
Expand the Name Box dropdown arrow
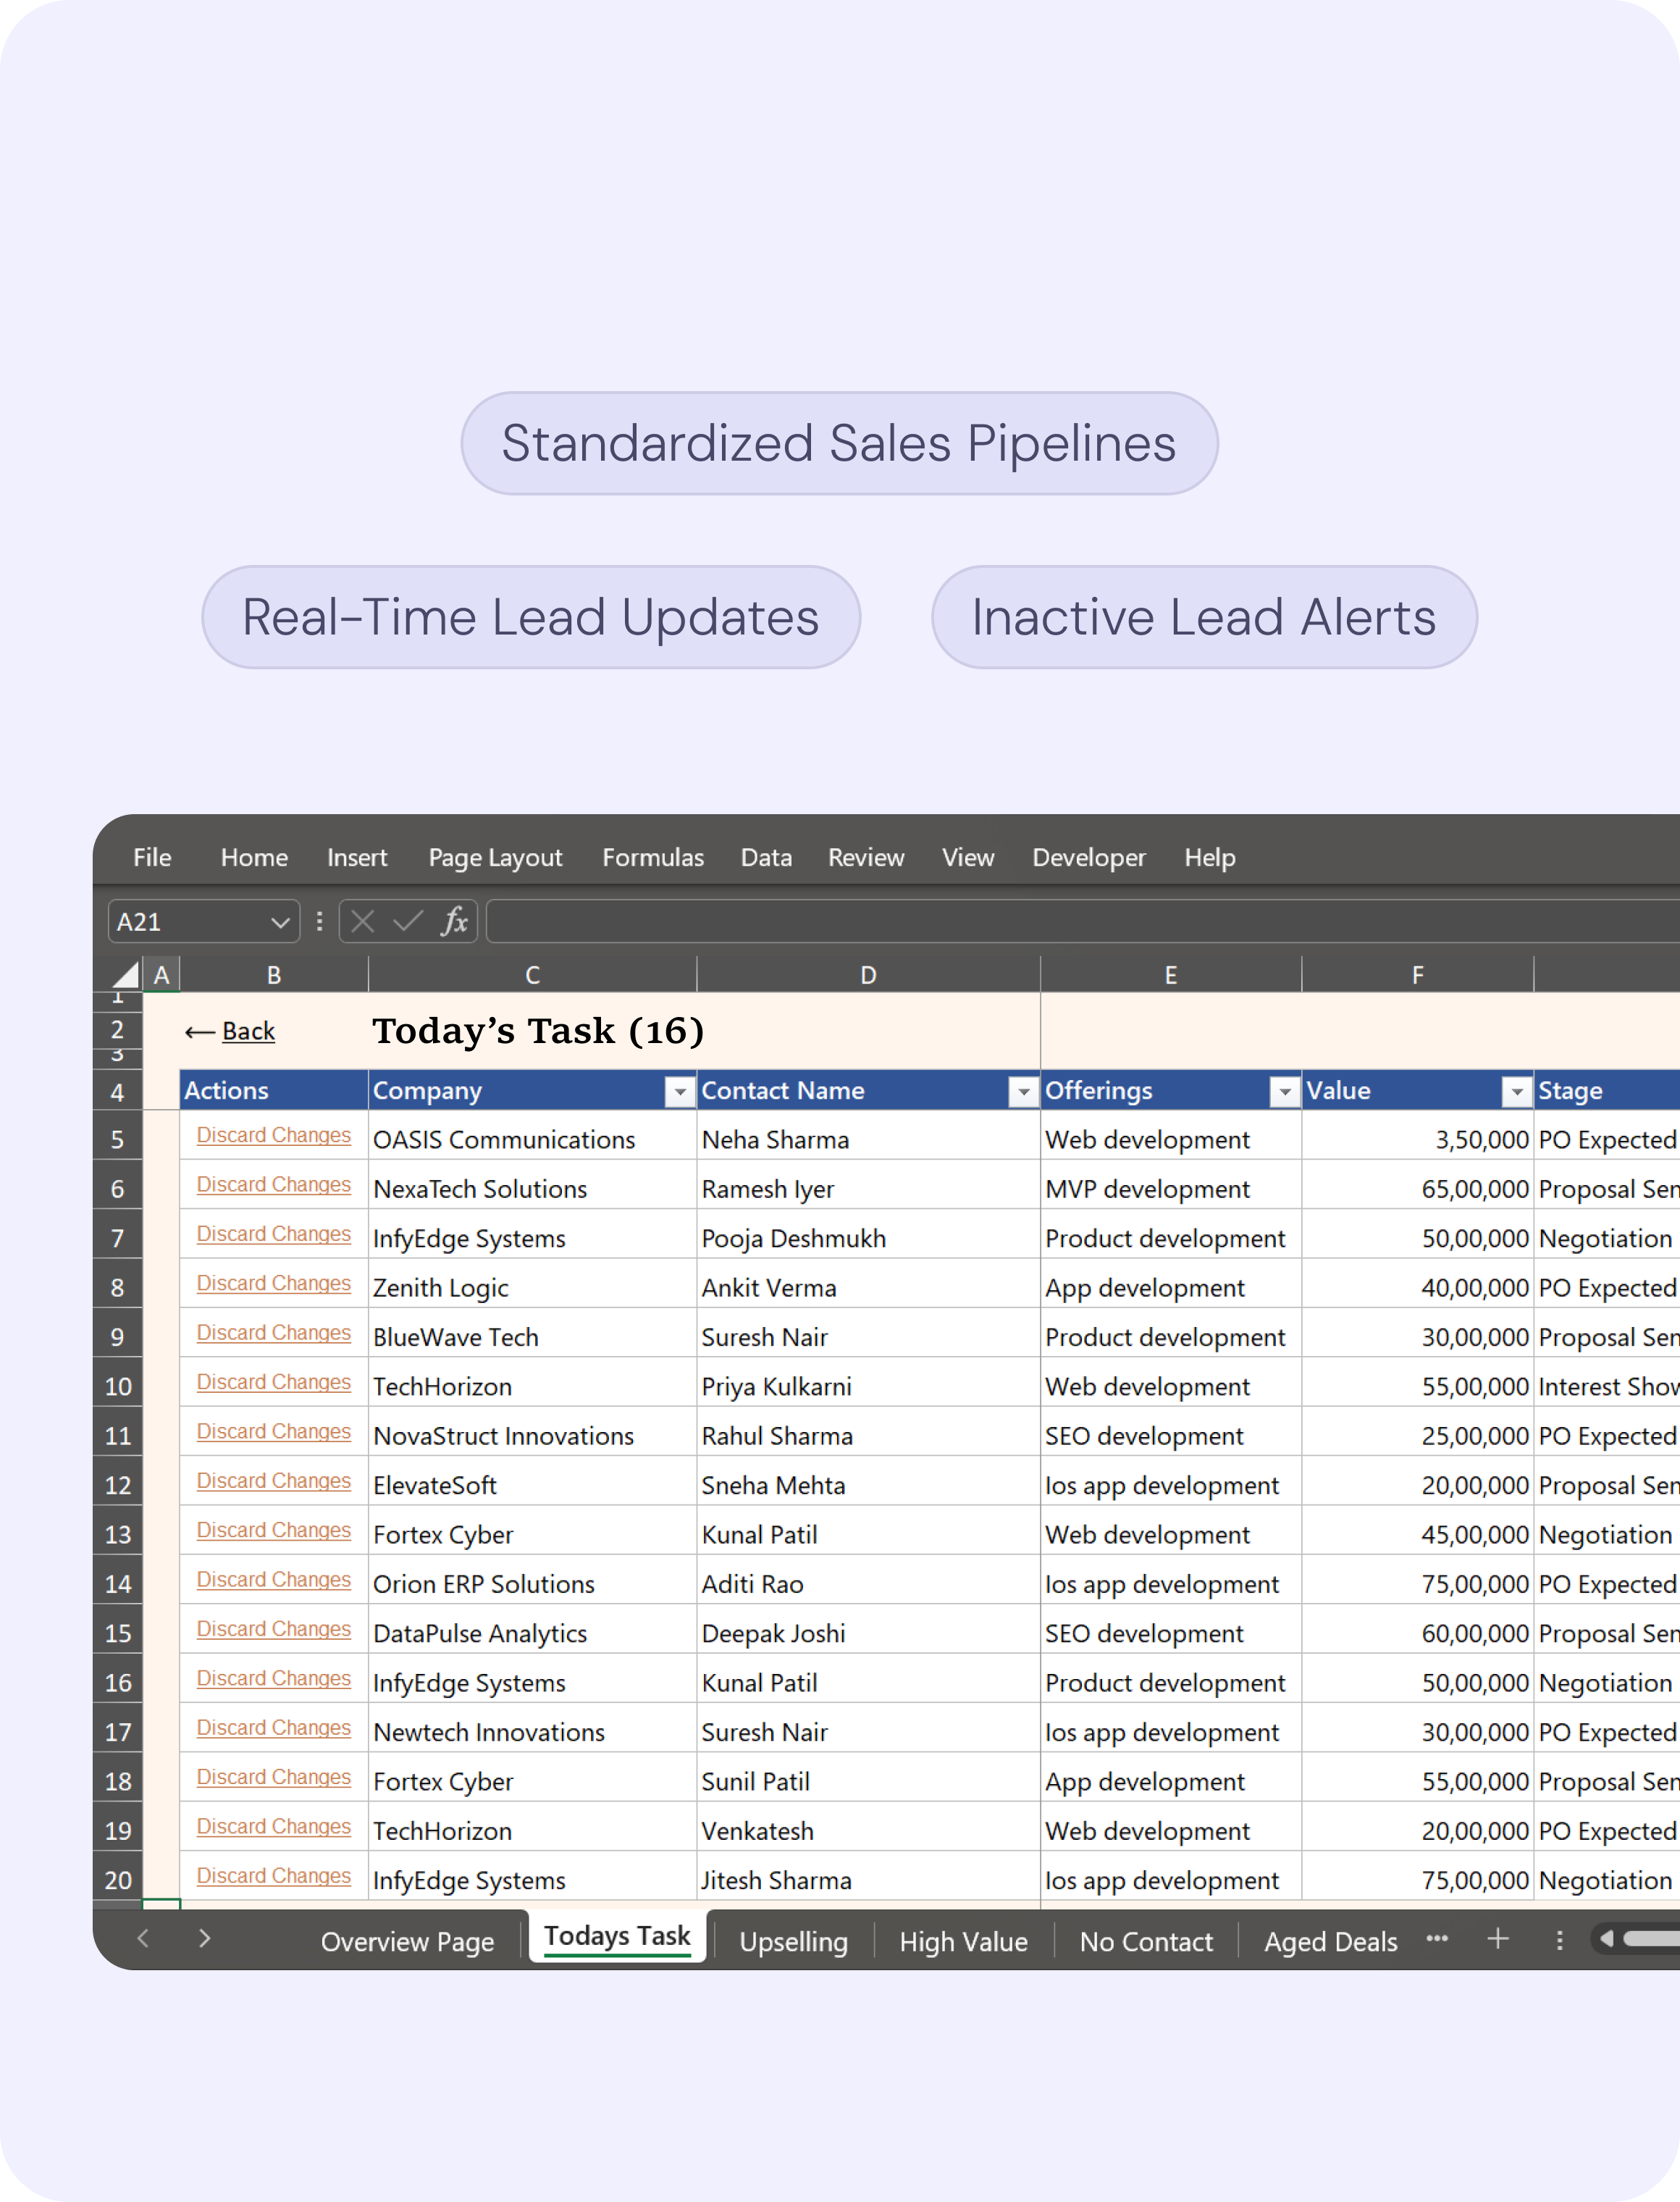[x=280, y=922]
